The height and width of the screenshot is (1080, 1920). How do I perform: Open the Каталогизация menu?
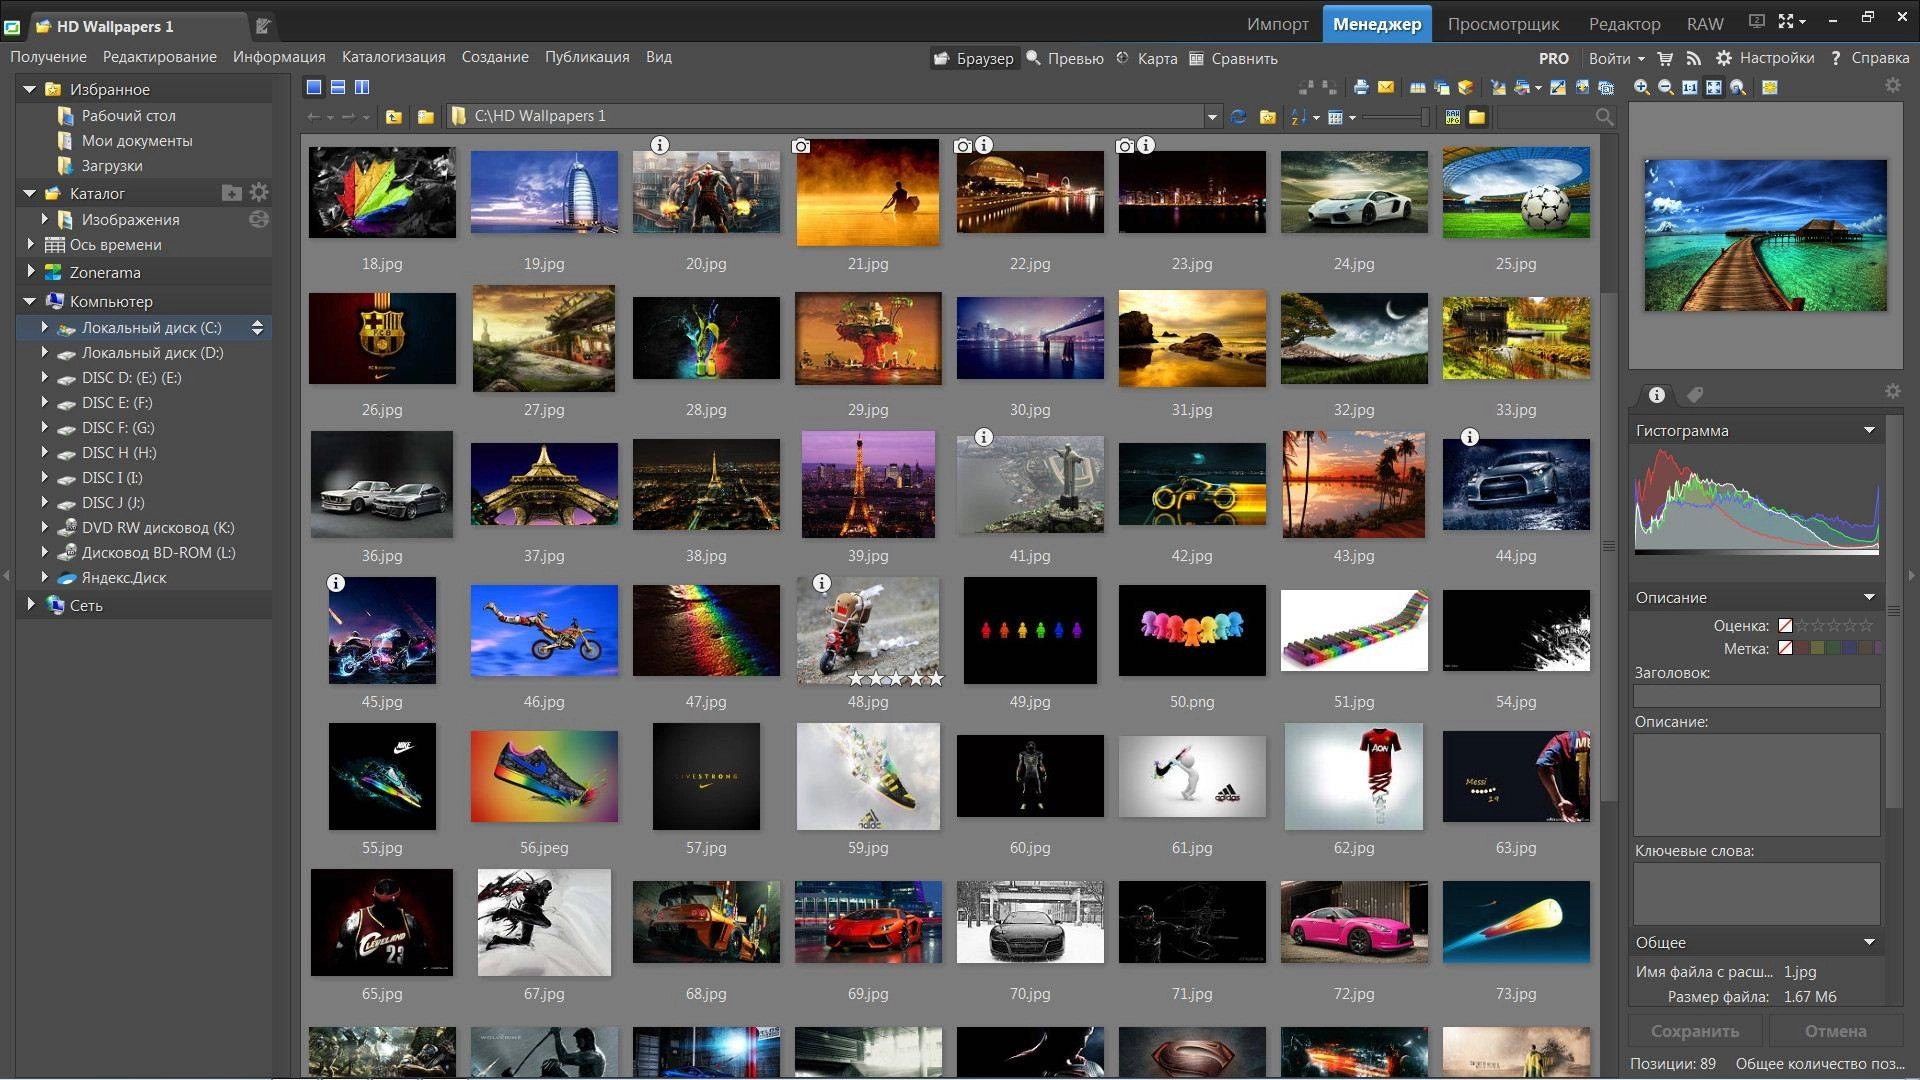click(393, 57)
